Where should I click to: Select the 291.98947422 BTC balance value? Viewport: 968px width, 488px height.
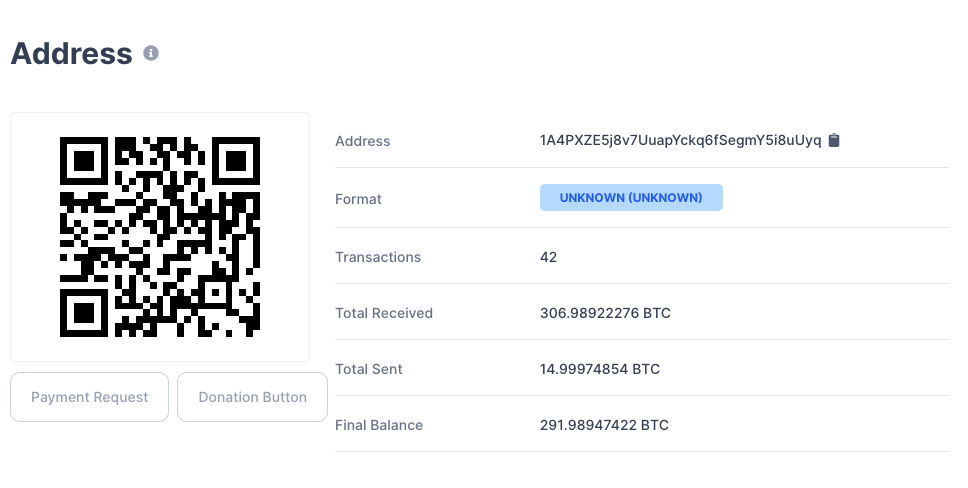(604, 425)
